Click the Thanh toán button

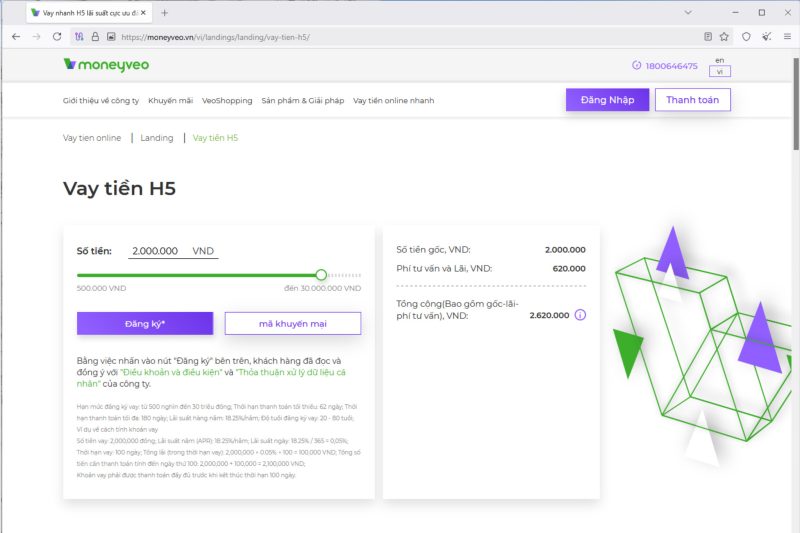click(x=692, y=99)
